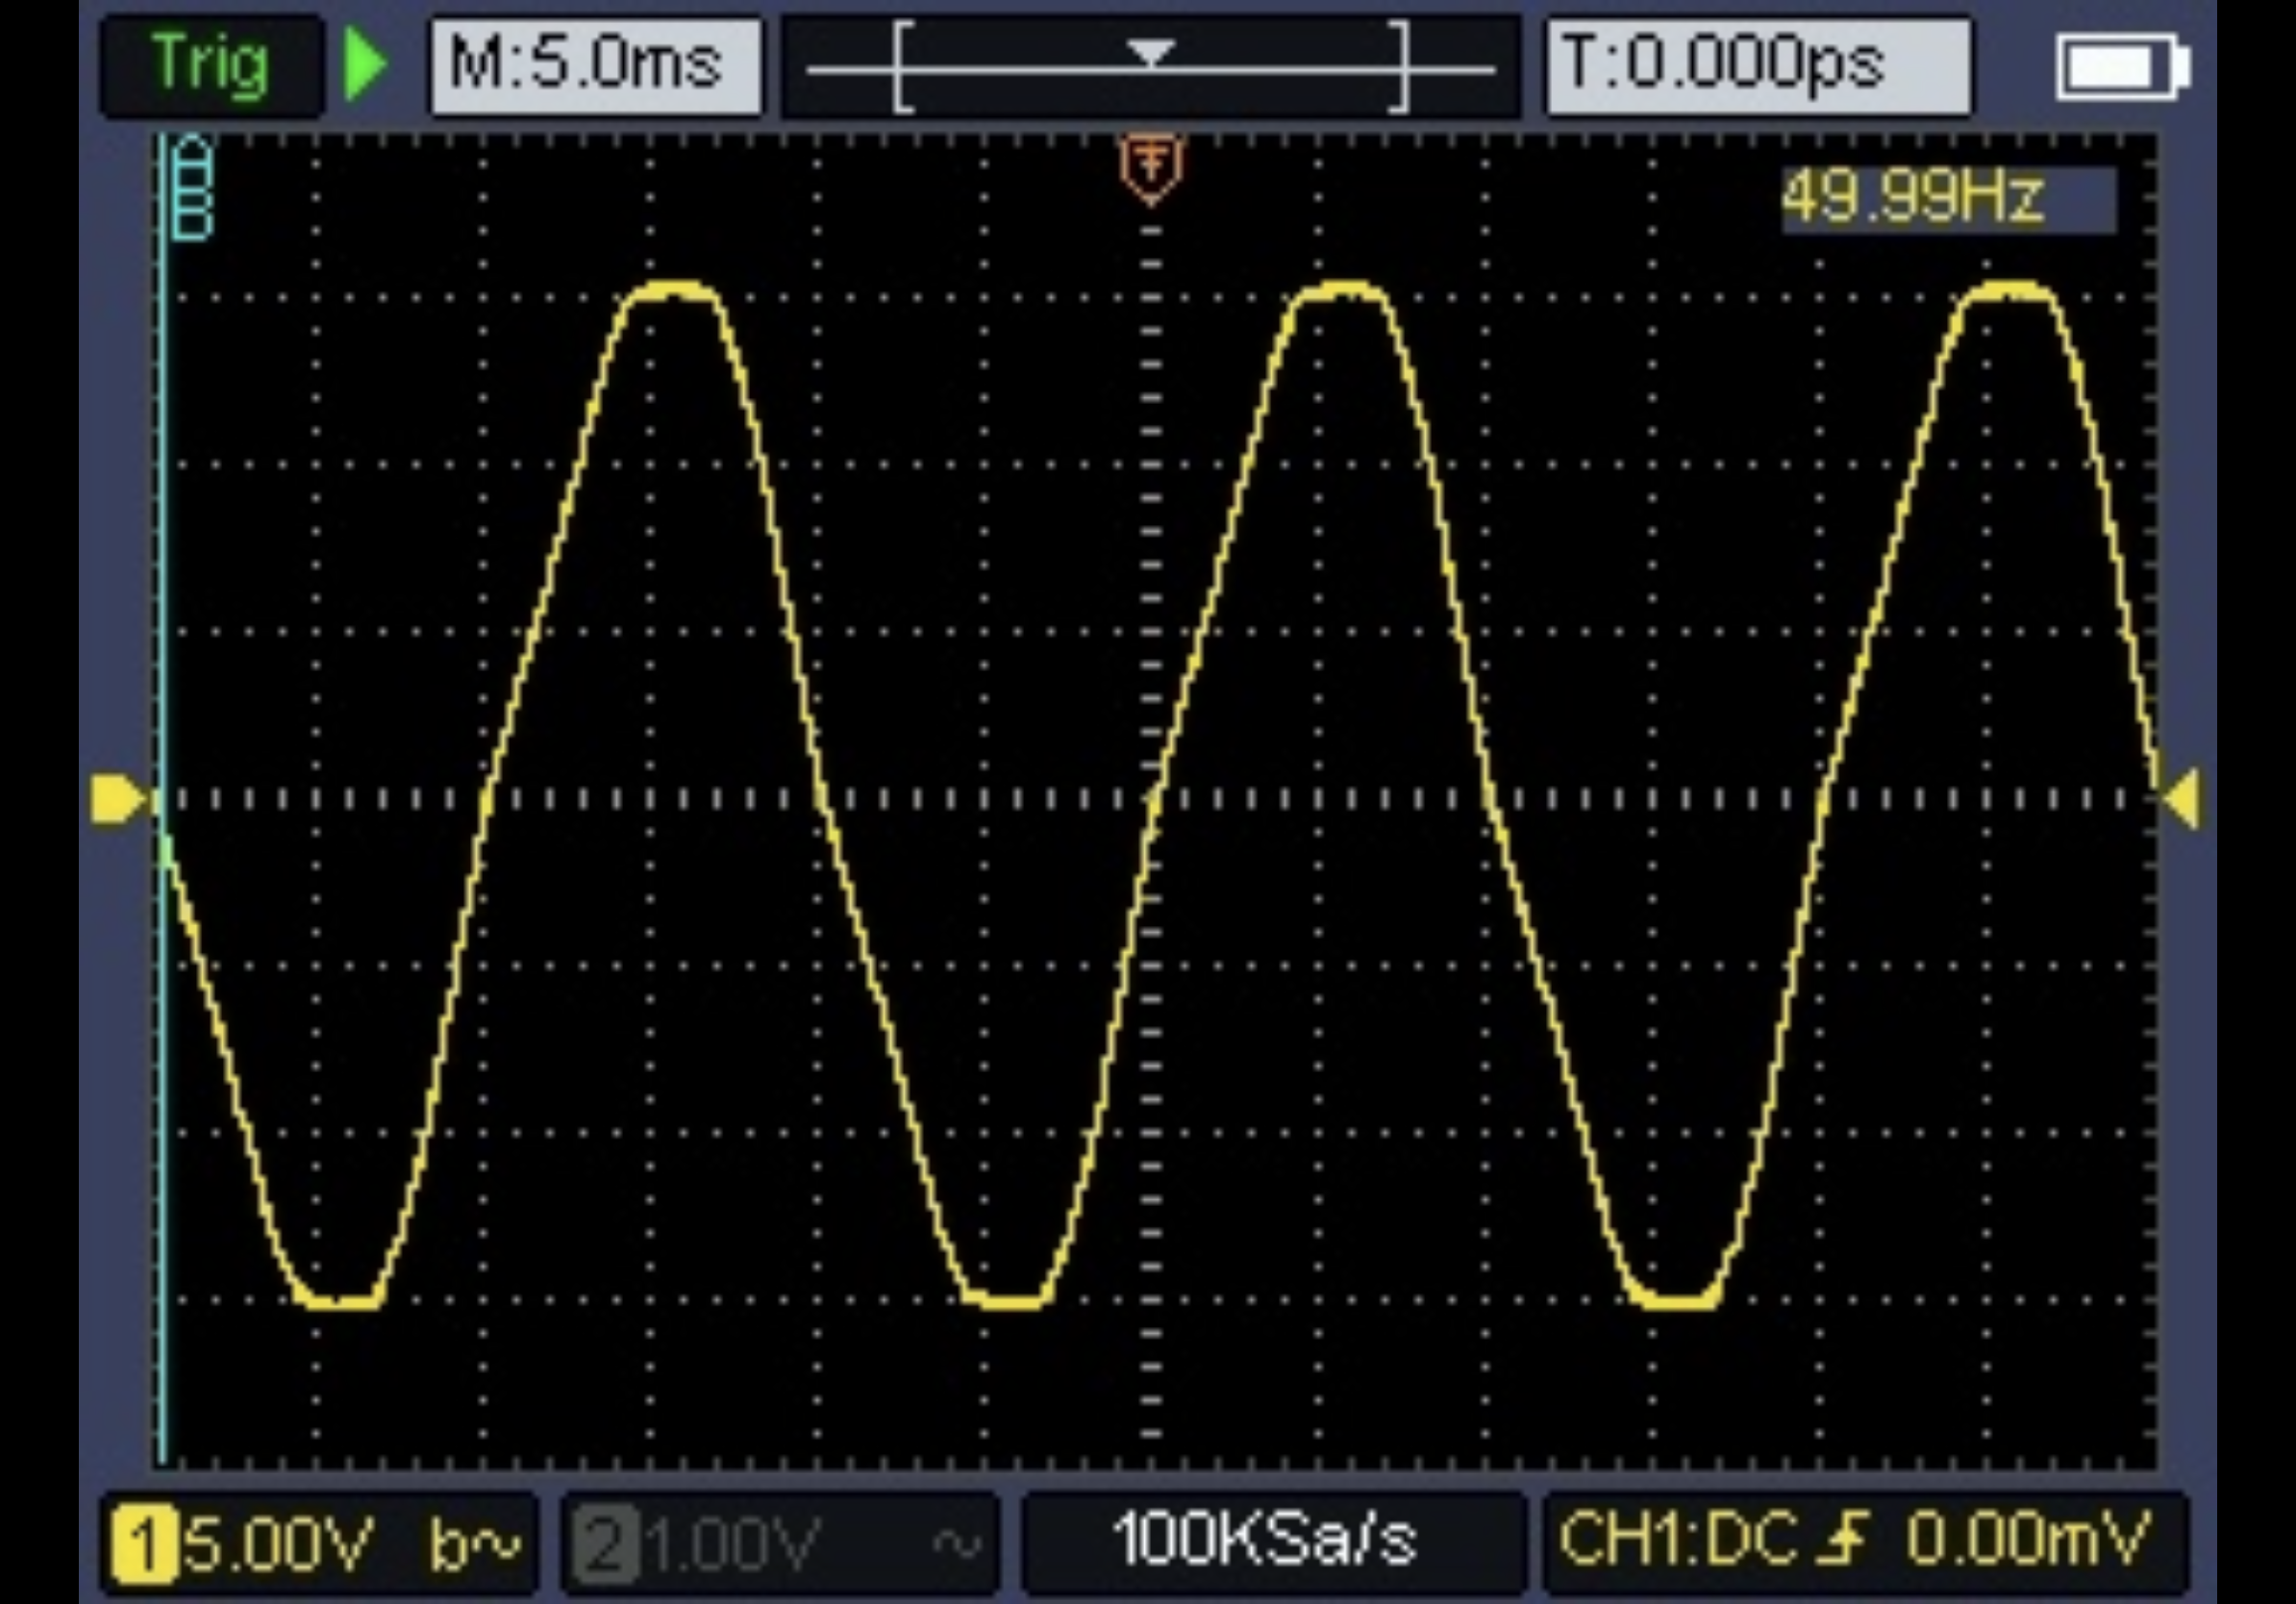Click the cyan marker icon at grid top-left
The height and width of the screenshot is (1604, 2296).
(192, 188)
